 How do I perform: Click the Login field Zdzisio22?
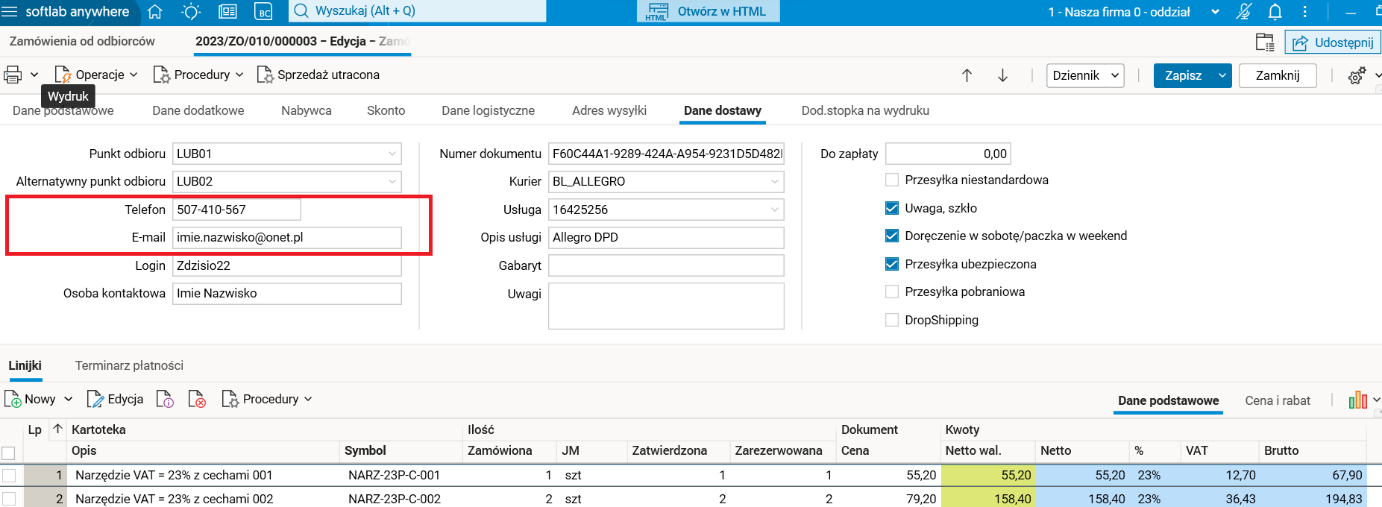(x=287, y=266)
